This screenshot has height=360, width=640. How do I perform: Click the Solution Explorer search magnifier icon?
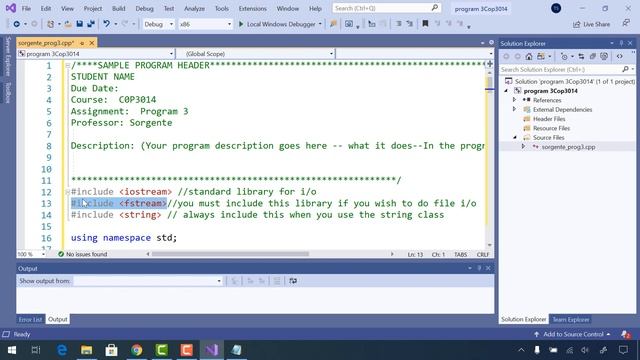(x=625, y=69)
